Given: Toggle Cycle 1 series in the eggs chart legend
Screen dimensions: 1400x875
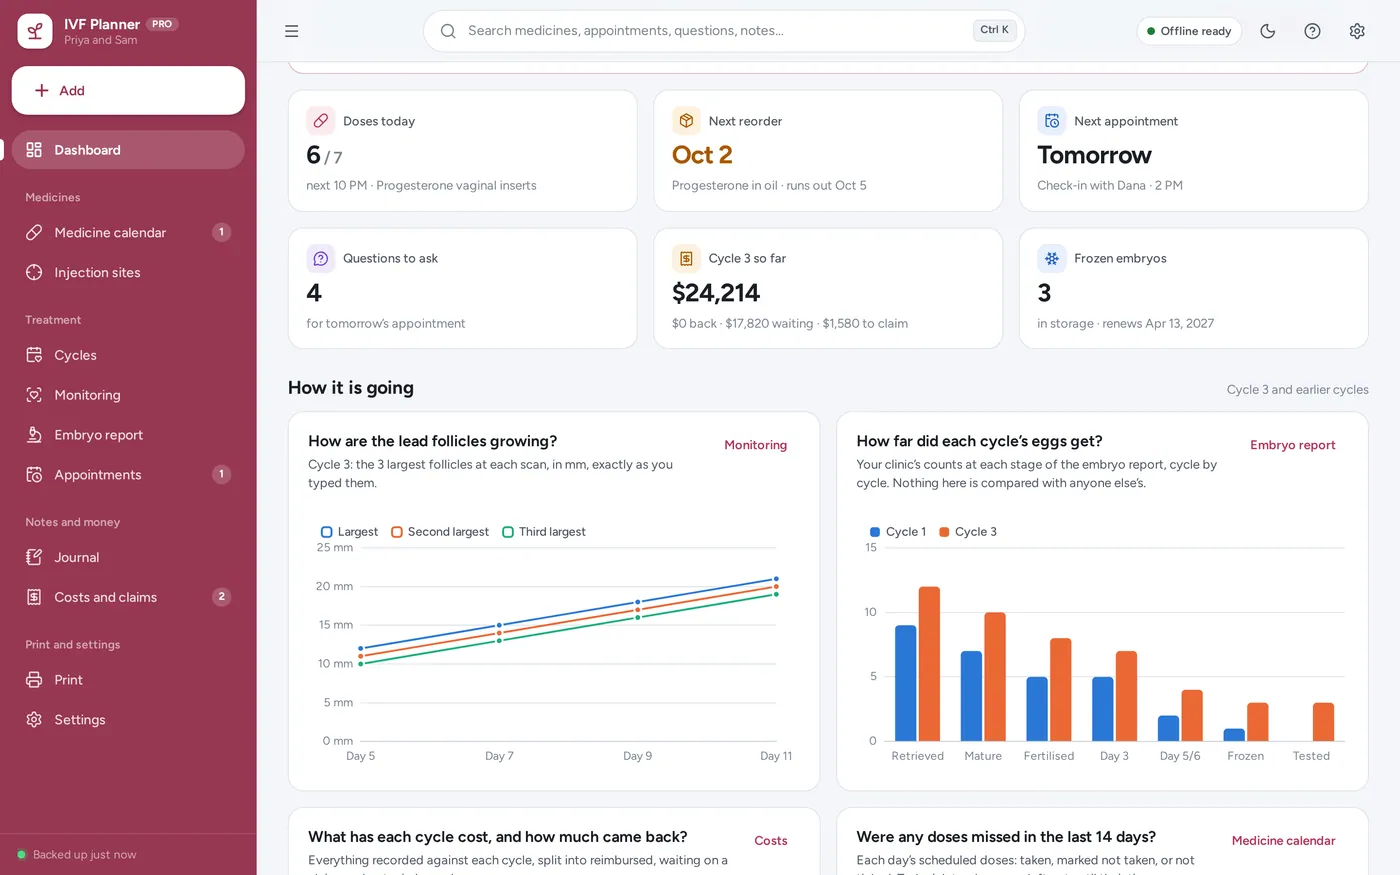Looking at the screenshot, I should pyautogui.click(x=898, y=532).
